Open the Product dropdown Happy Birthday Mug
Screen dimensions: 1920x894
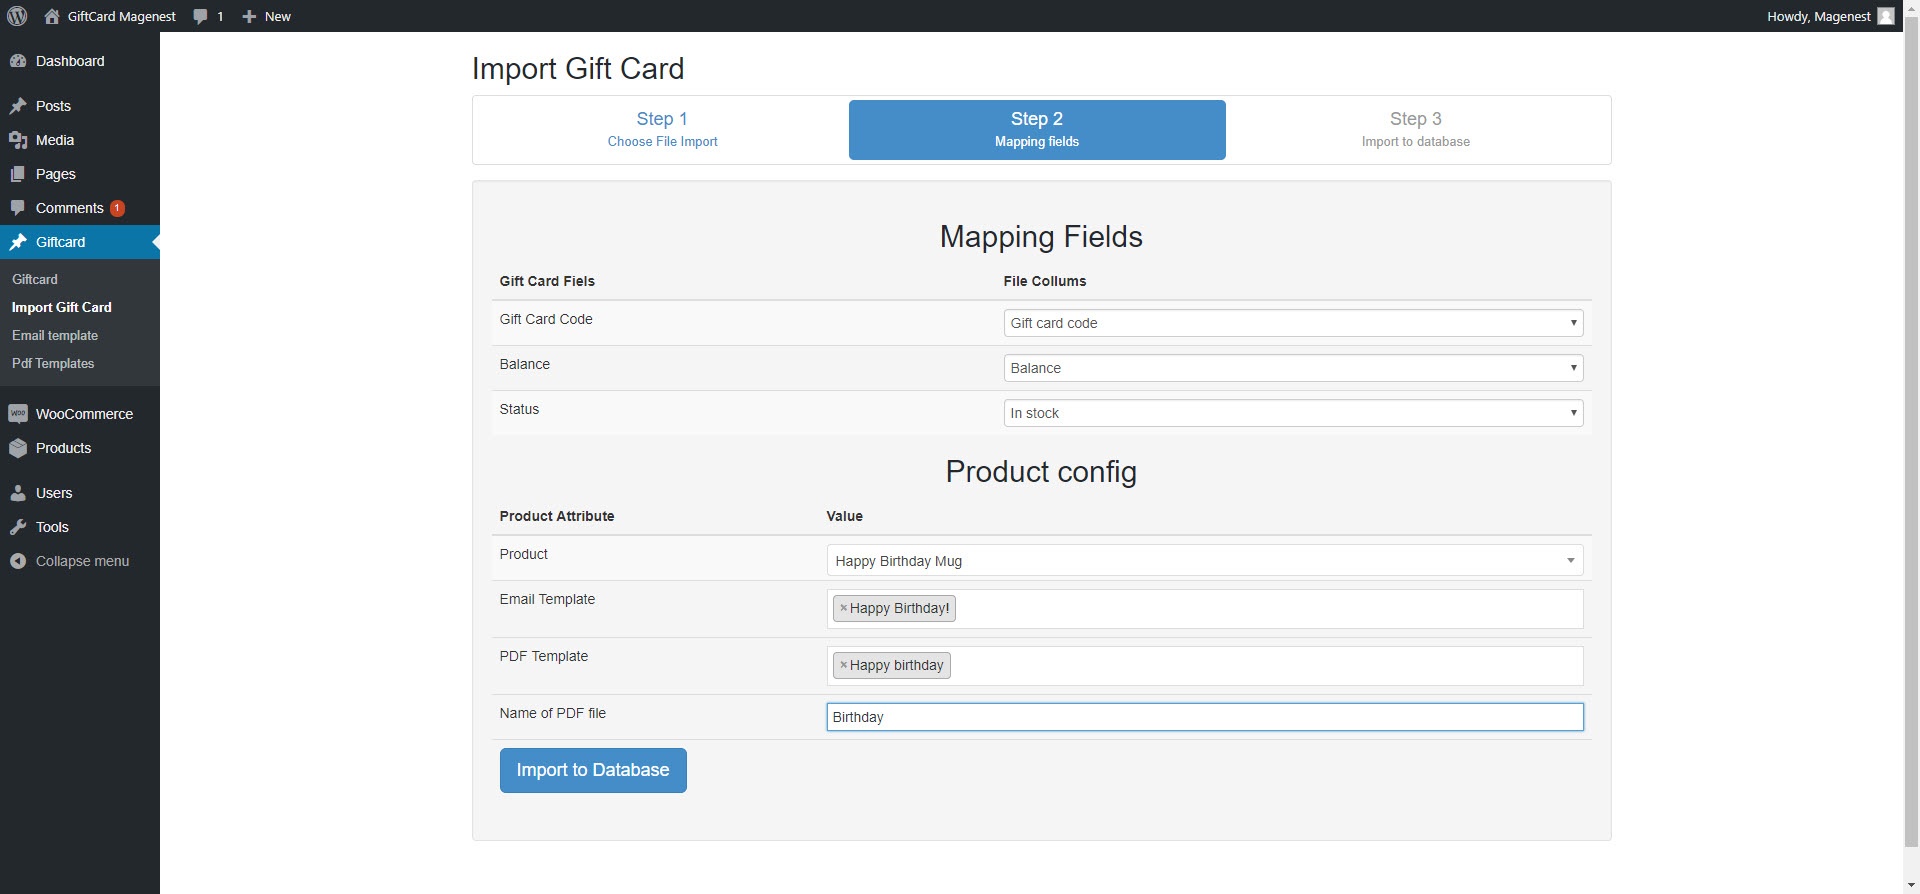click(1204, 561)
